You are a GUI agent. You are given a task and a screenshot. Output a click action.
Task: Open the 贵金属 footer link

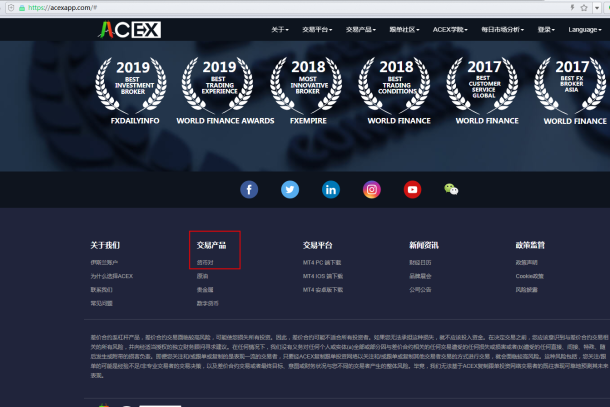(205, 290)
